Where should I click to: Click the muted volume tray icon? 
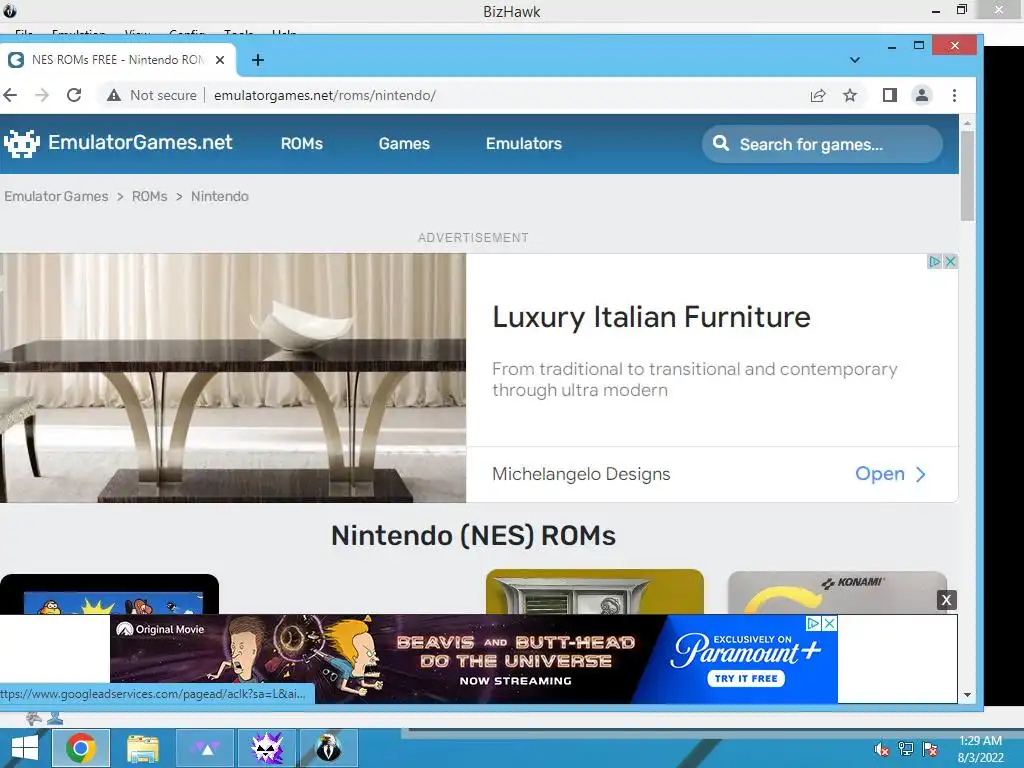pyautogui.click(x=882, y=749)
